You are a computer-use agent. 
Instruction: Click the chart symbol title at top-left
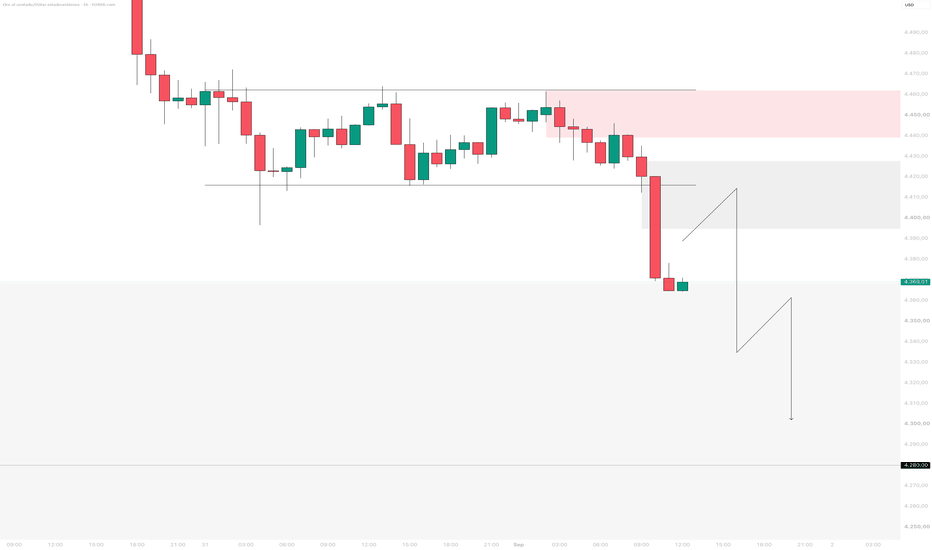[x=59, y=5]
